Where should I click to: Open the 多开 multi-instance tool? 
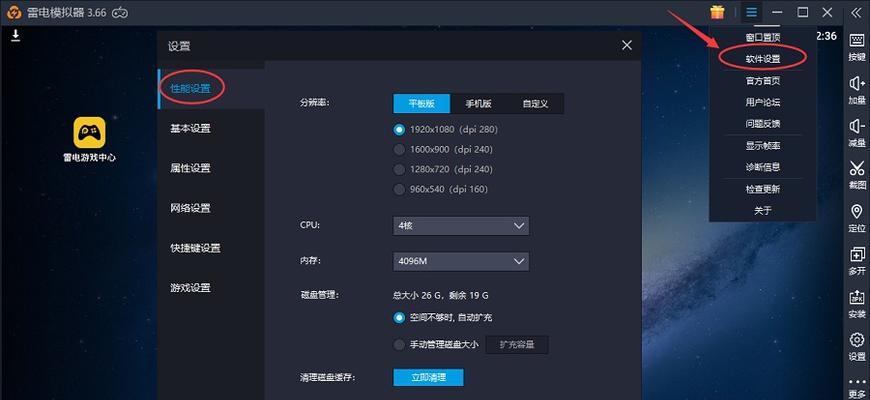point(857,262)
